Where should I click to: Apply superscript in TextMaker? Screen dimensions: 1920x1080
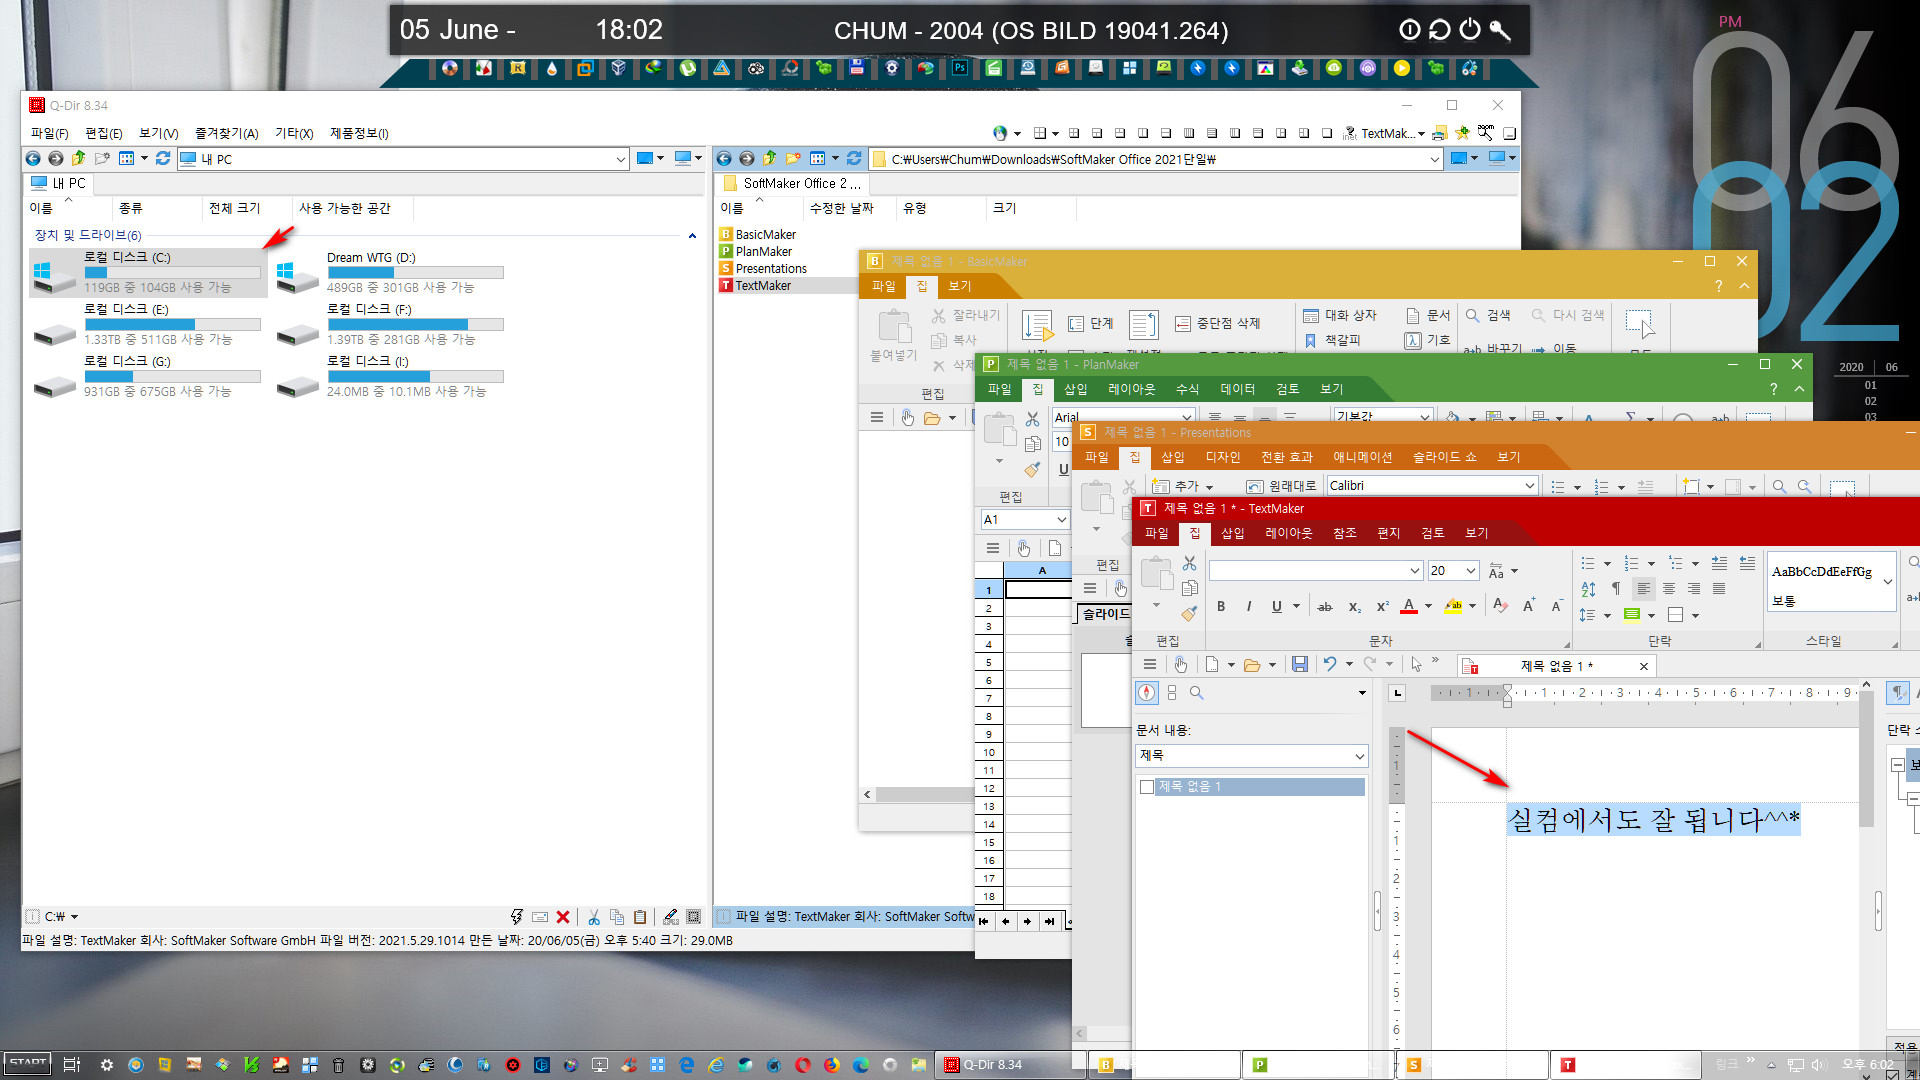coord(1382,606)
